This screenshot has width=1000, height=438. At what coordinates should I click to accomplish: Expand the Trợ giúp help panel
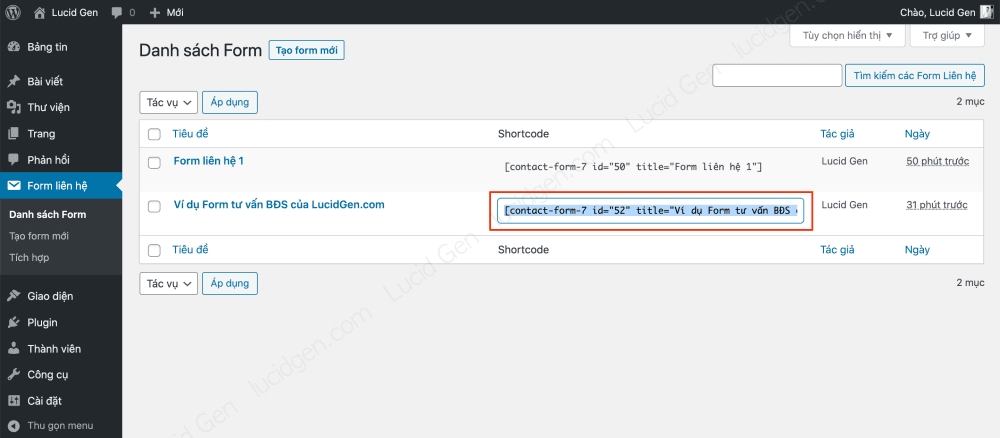pos(948,35)
